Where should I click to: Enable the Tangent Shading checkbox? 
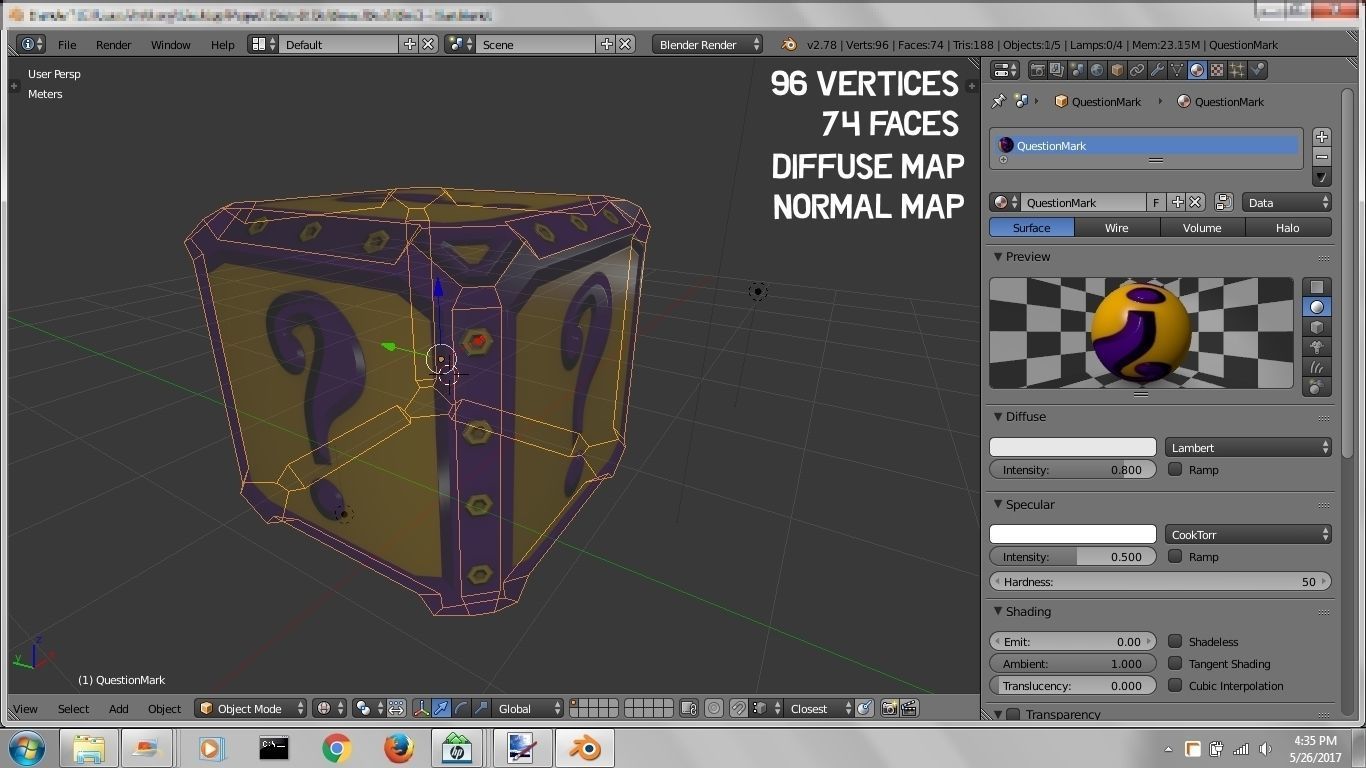tap(1175, 663)
